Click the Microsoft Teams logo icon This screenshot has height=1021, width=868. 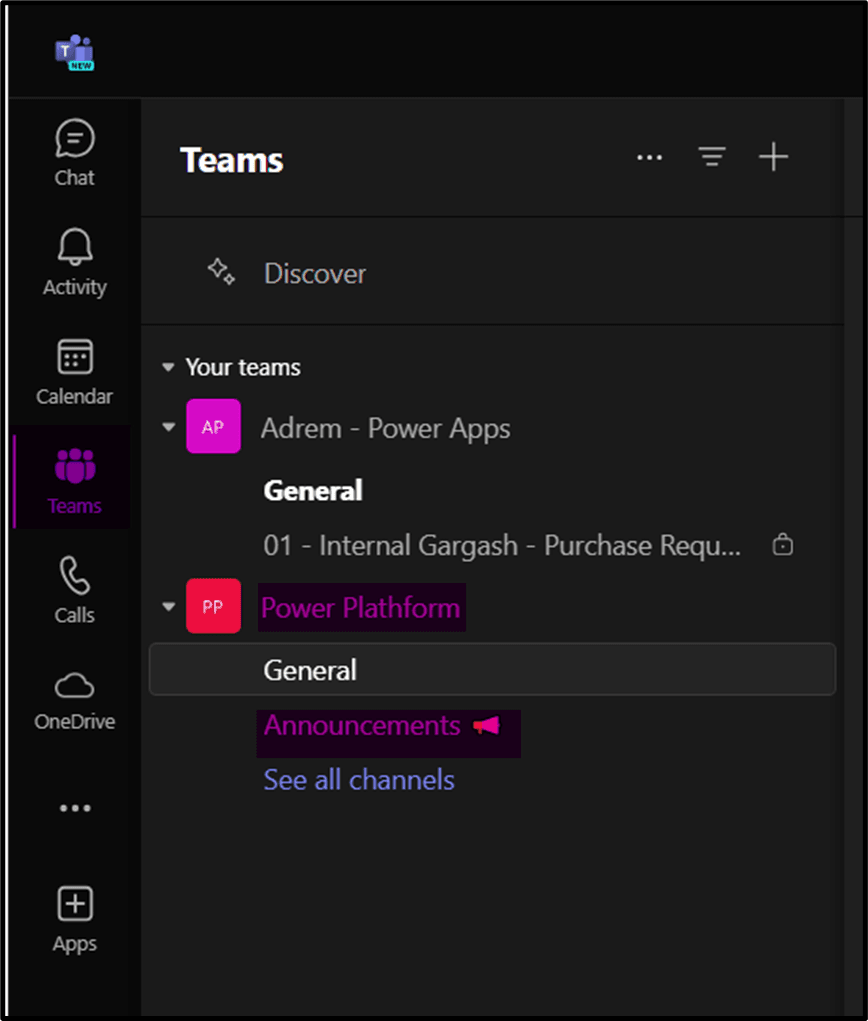(x=74, y=51)
